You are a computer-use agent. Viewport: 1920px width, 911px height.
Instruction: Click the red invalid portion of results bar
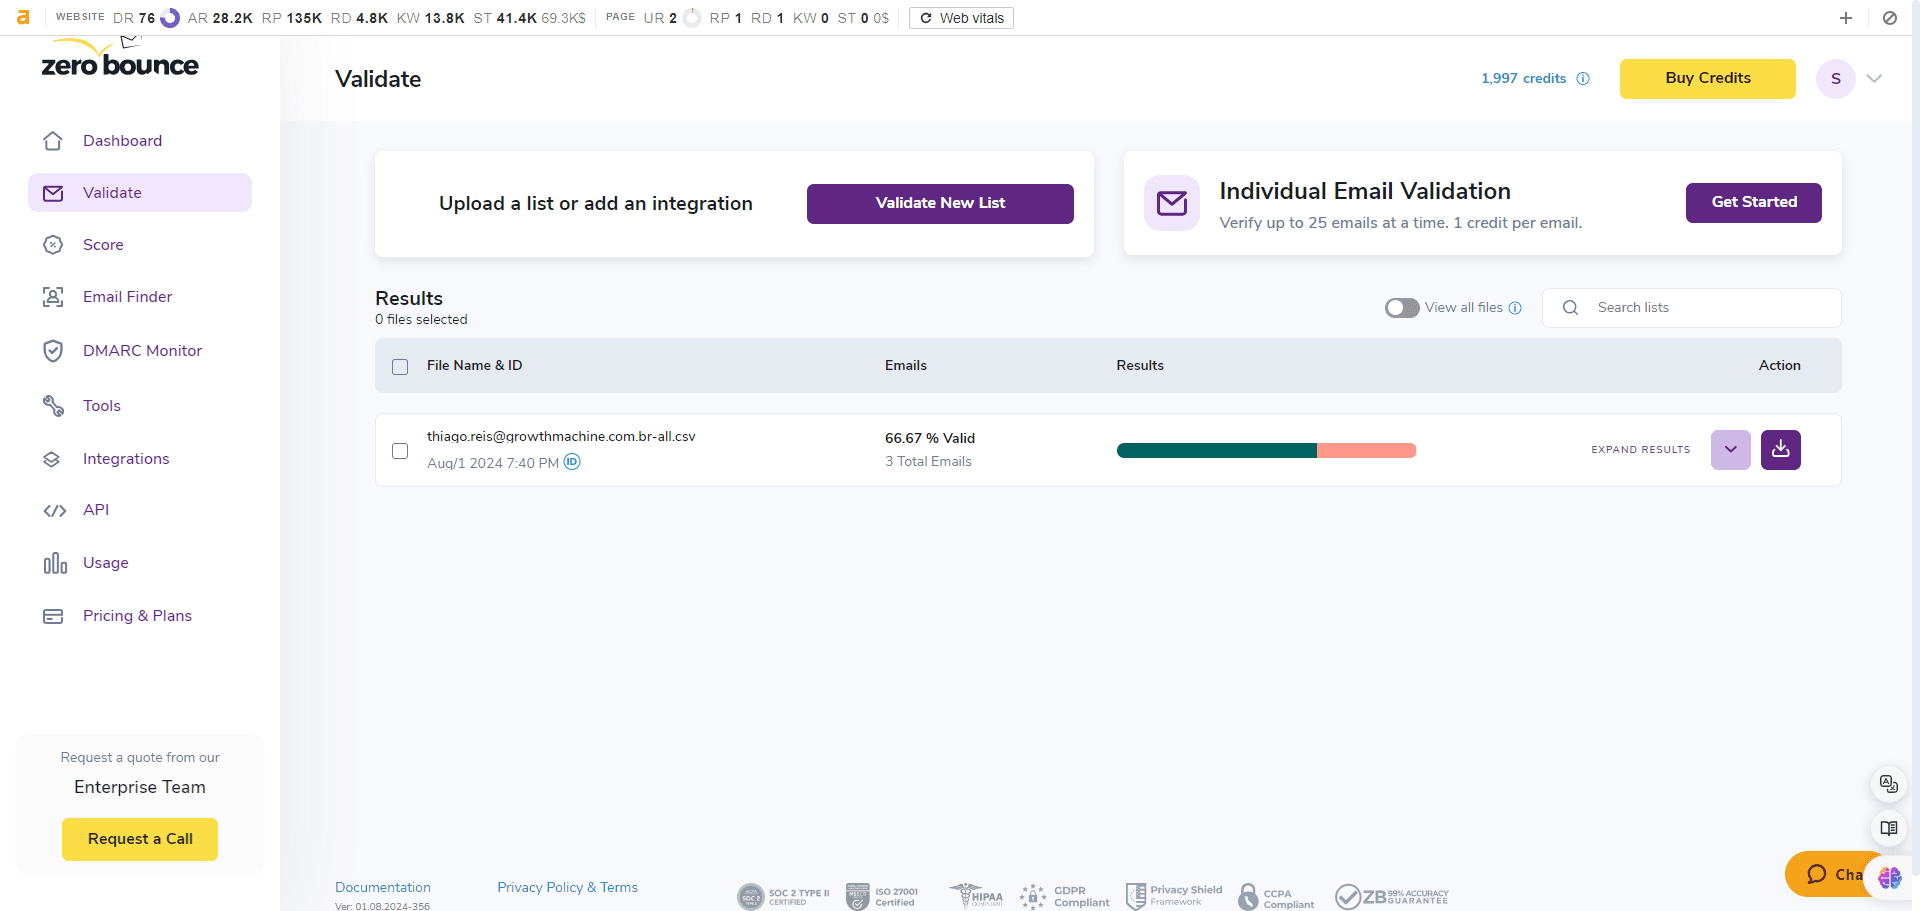tap(1366, 451)
